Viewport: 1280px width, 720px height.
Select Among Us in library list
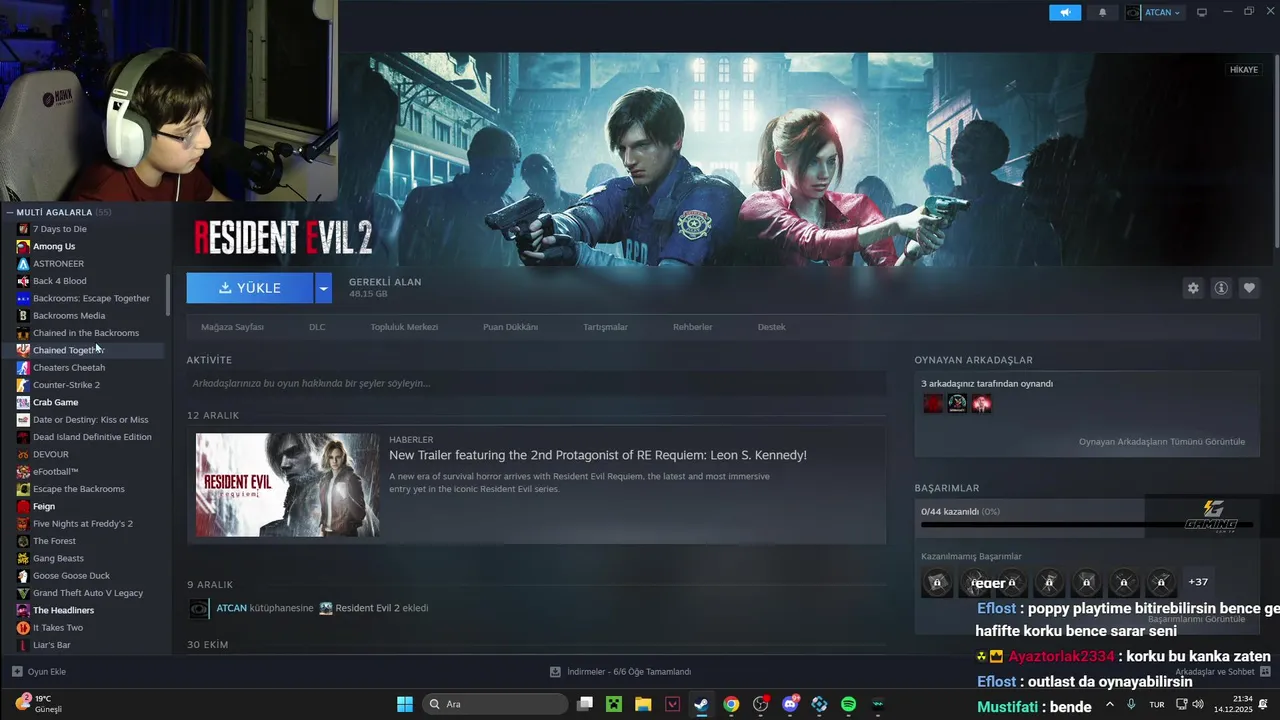click(x=54, y=246)
